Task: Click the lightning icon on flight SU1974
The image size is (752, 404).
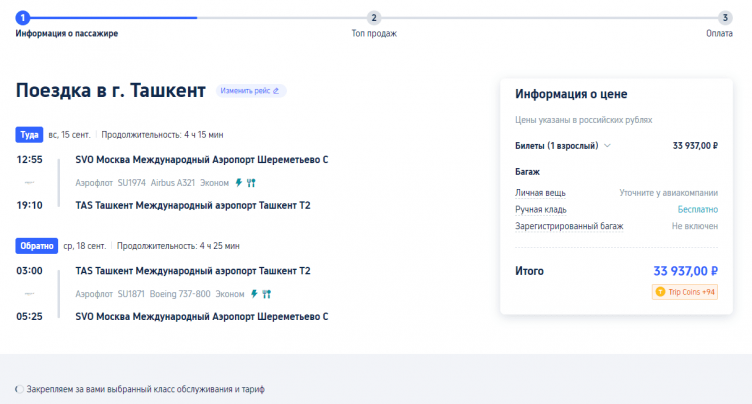Action: click(x=238, y=183)
